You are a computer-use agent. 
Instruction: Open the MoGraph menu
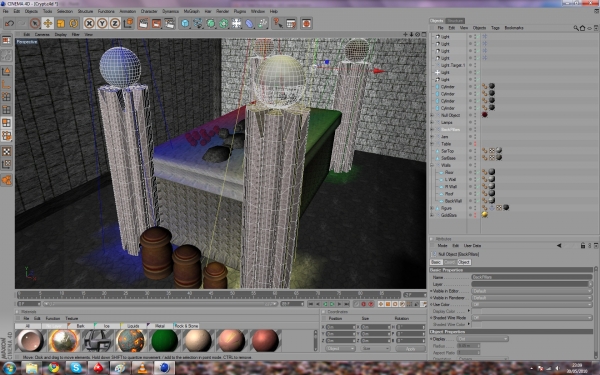[x=191, y=11]
